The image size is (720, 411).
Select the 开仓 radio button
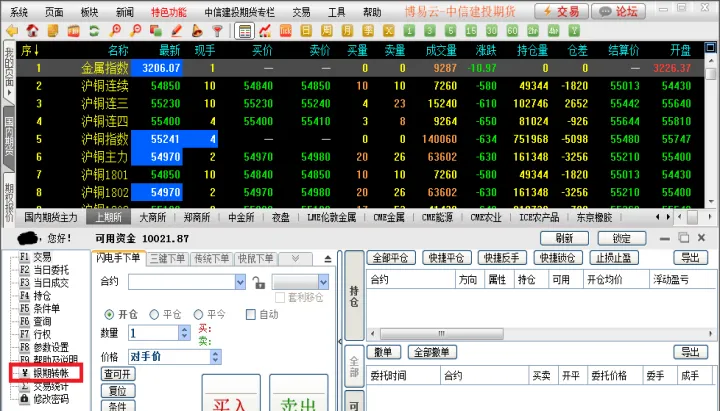[109, 315]
